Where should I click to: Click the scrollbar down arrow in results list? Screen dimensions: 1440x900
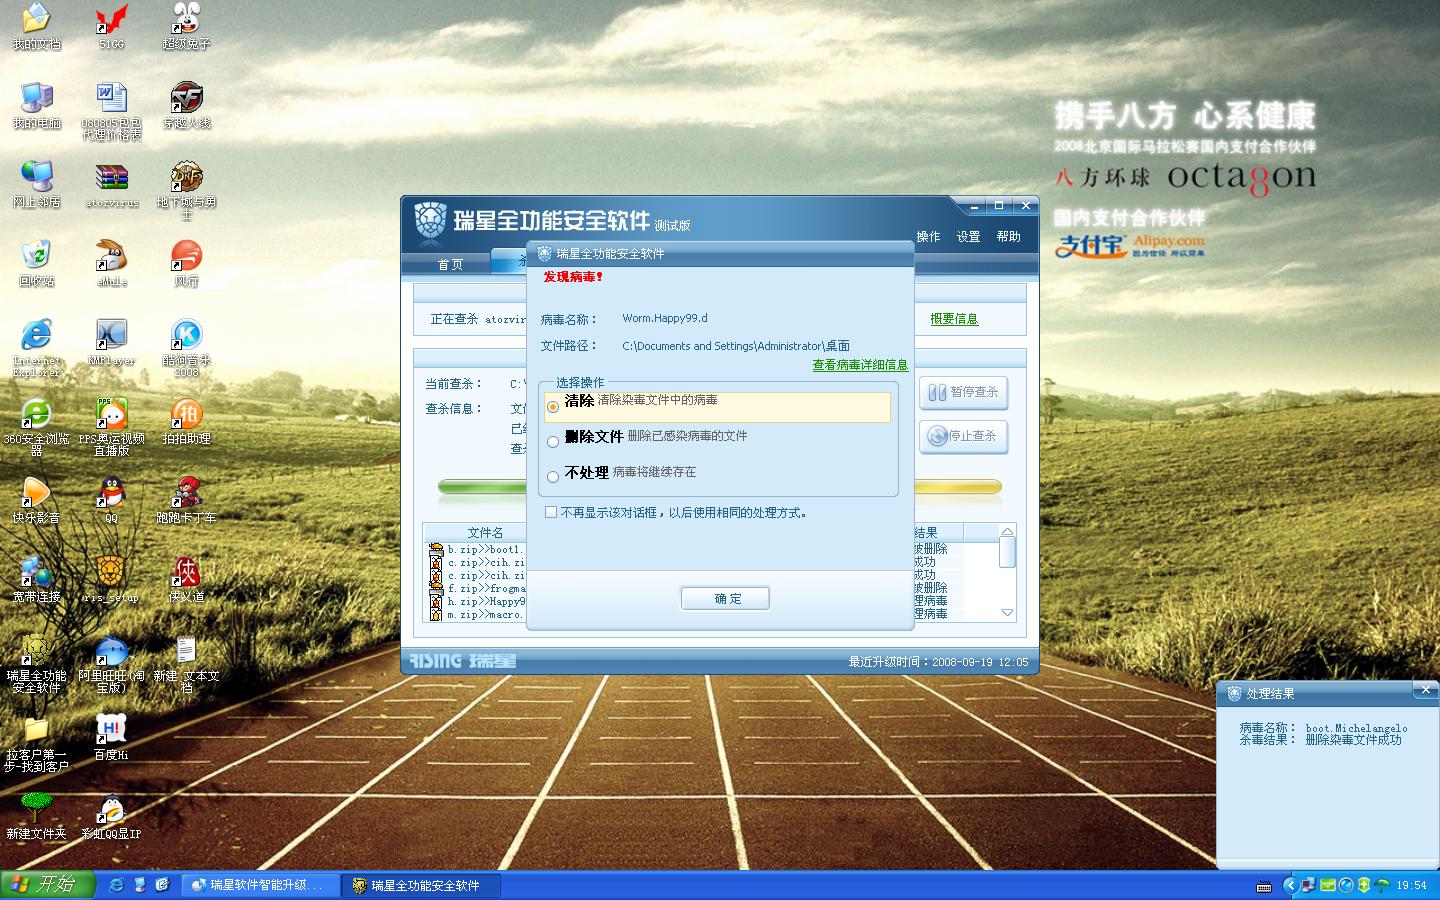[x=1007, y=613]
